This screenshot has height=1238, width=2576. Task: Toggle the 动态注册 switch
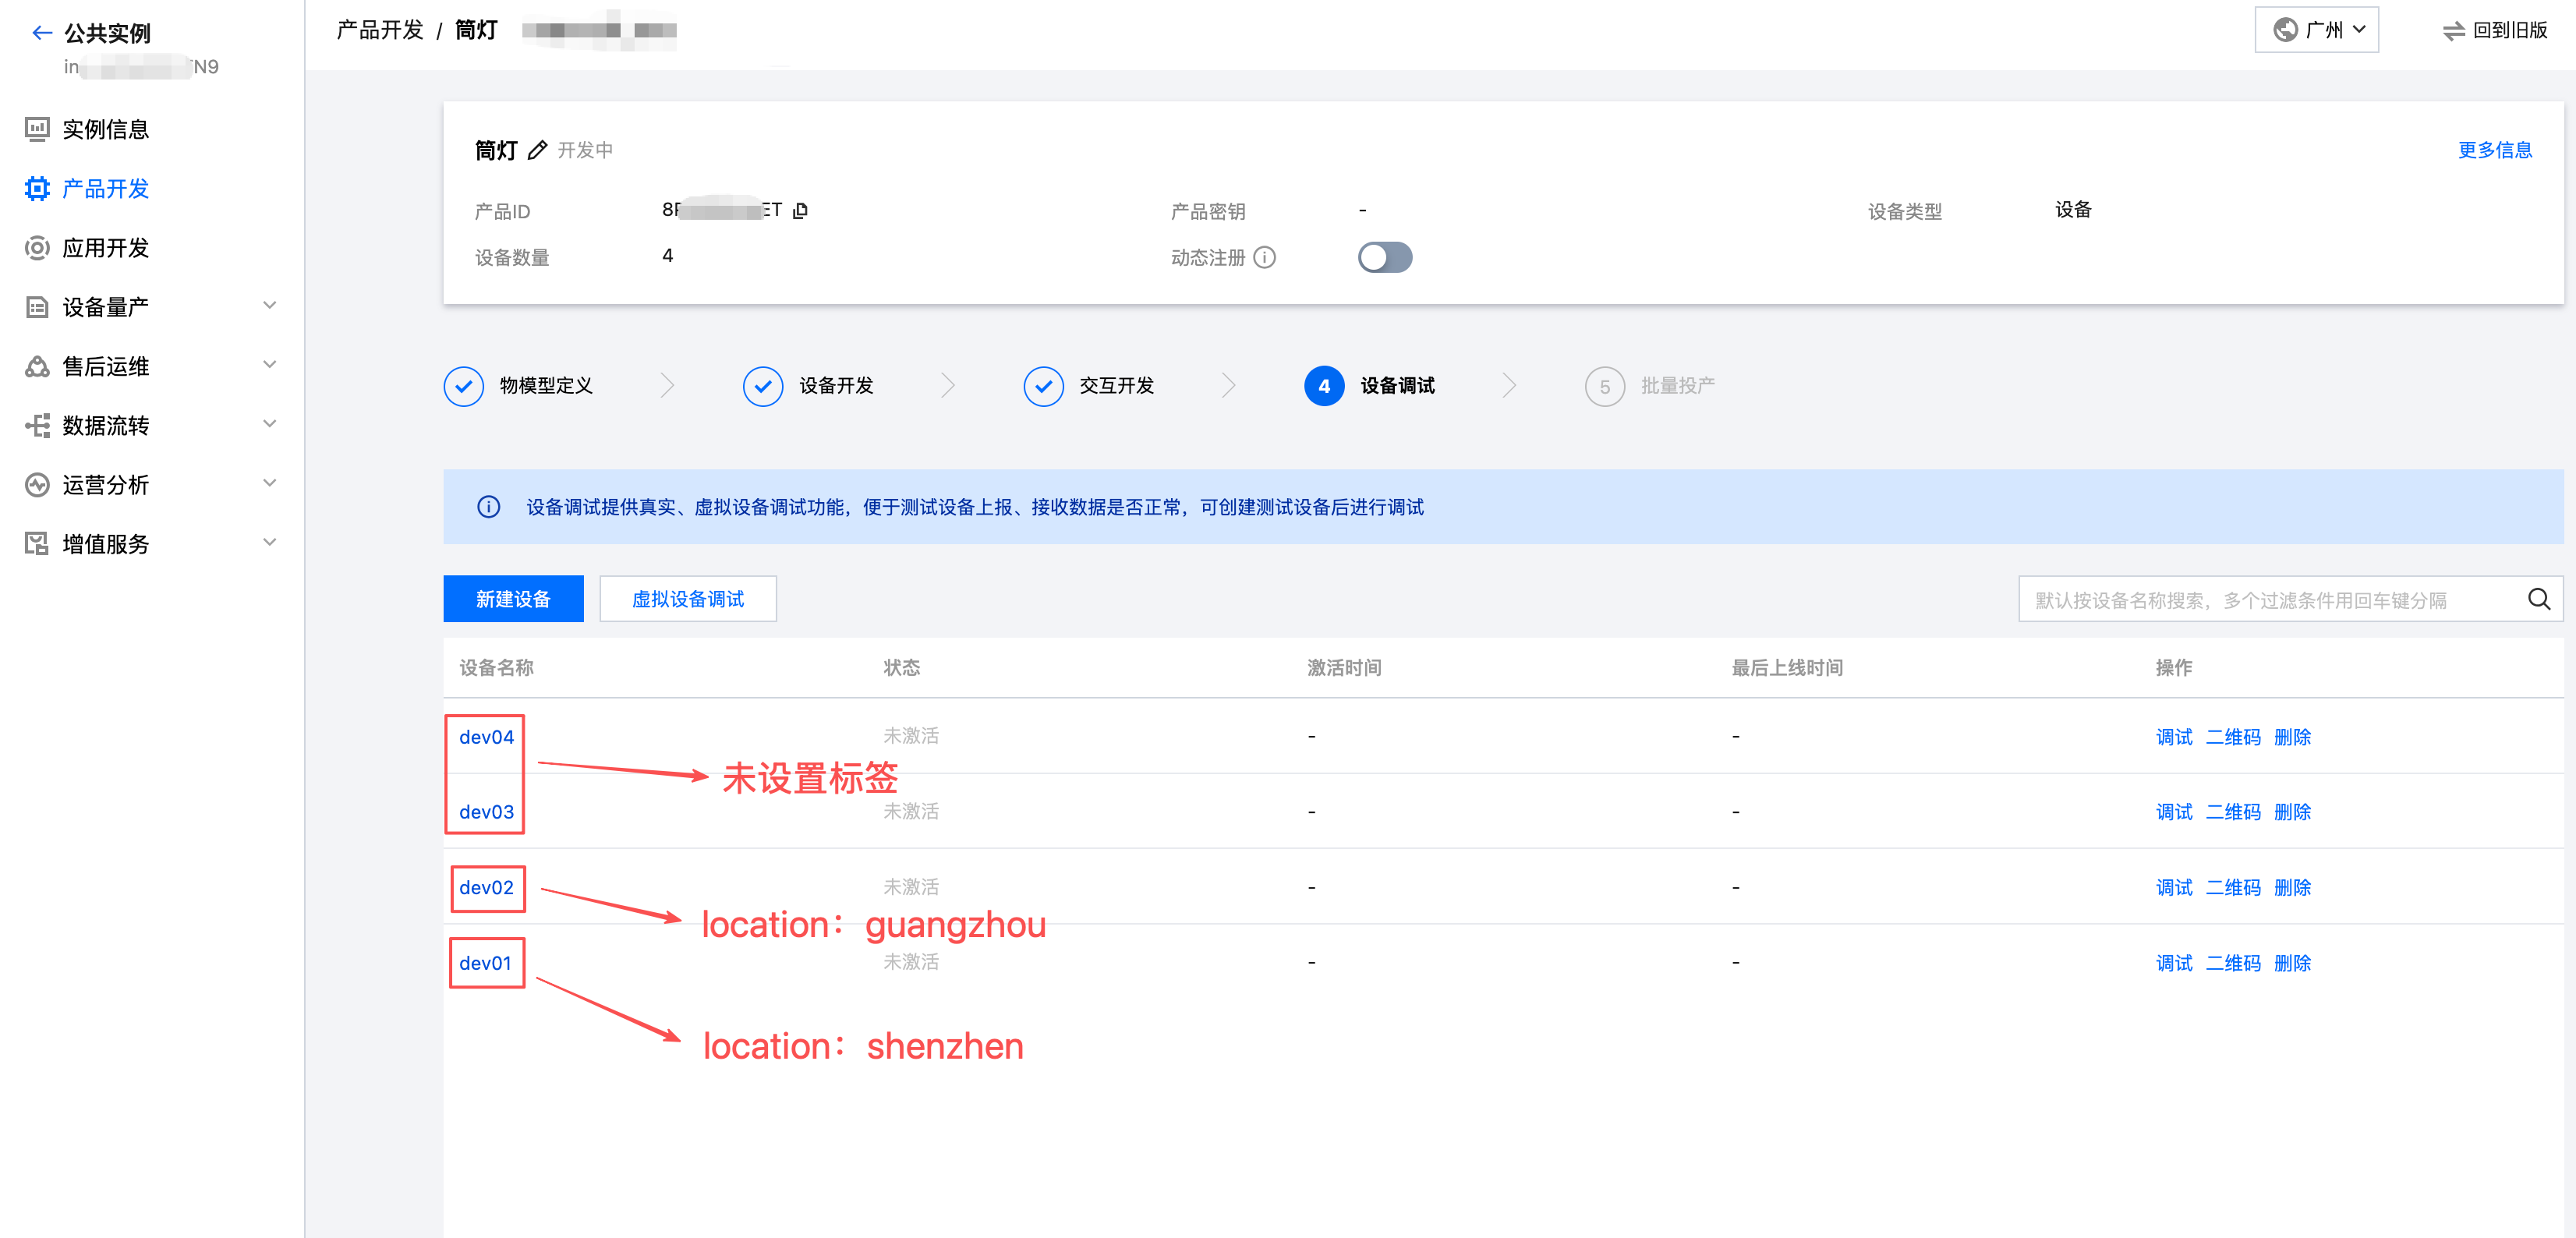click(x=1384, y=258)
